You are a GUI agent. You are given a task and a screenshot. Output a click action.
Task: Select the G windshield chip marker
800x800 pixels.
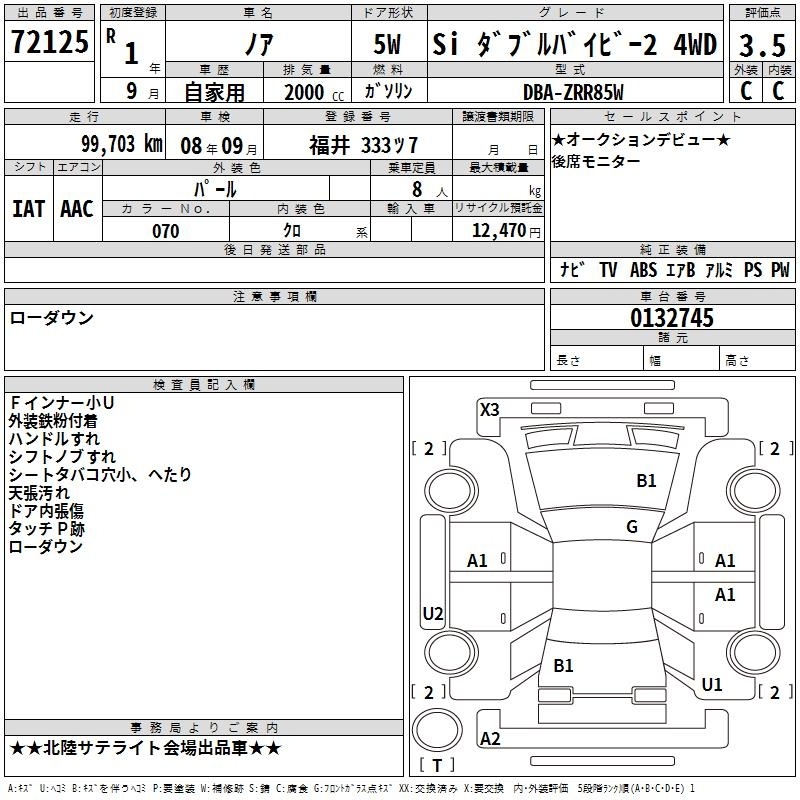(632, 527)
